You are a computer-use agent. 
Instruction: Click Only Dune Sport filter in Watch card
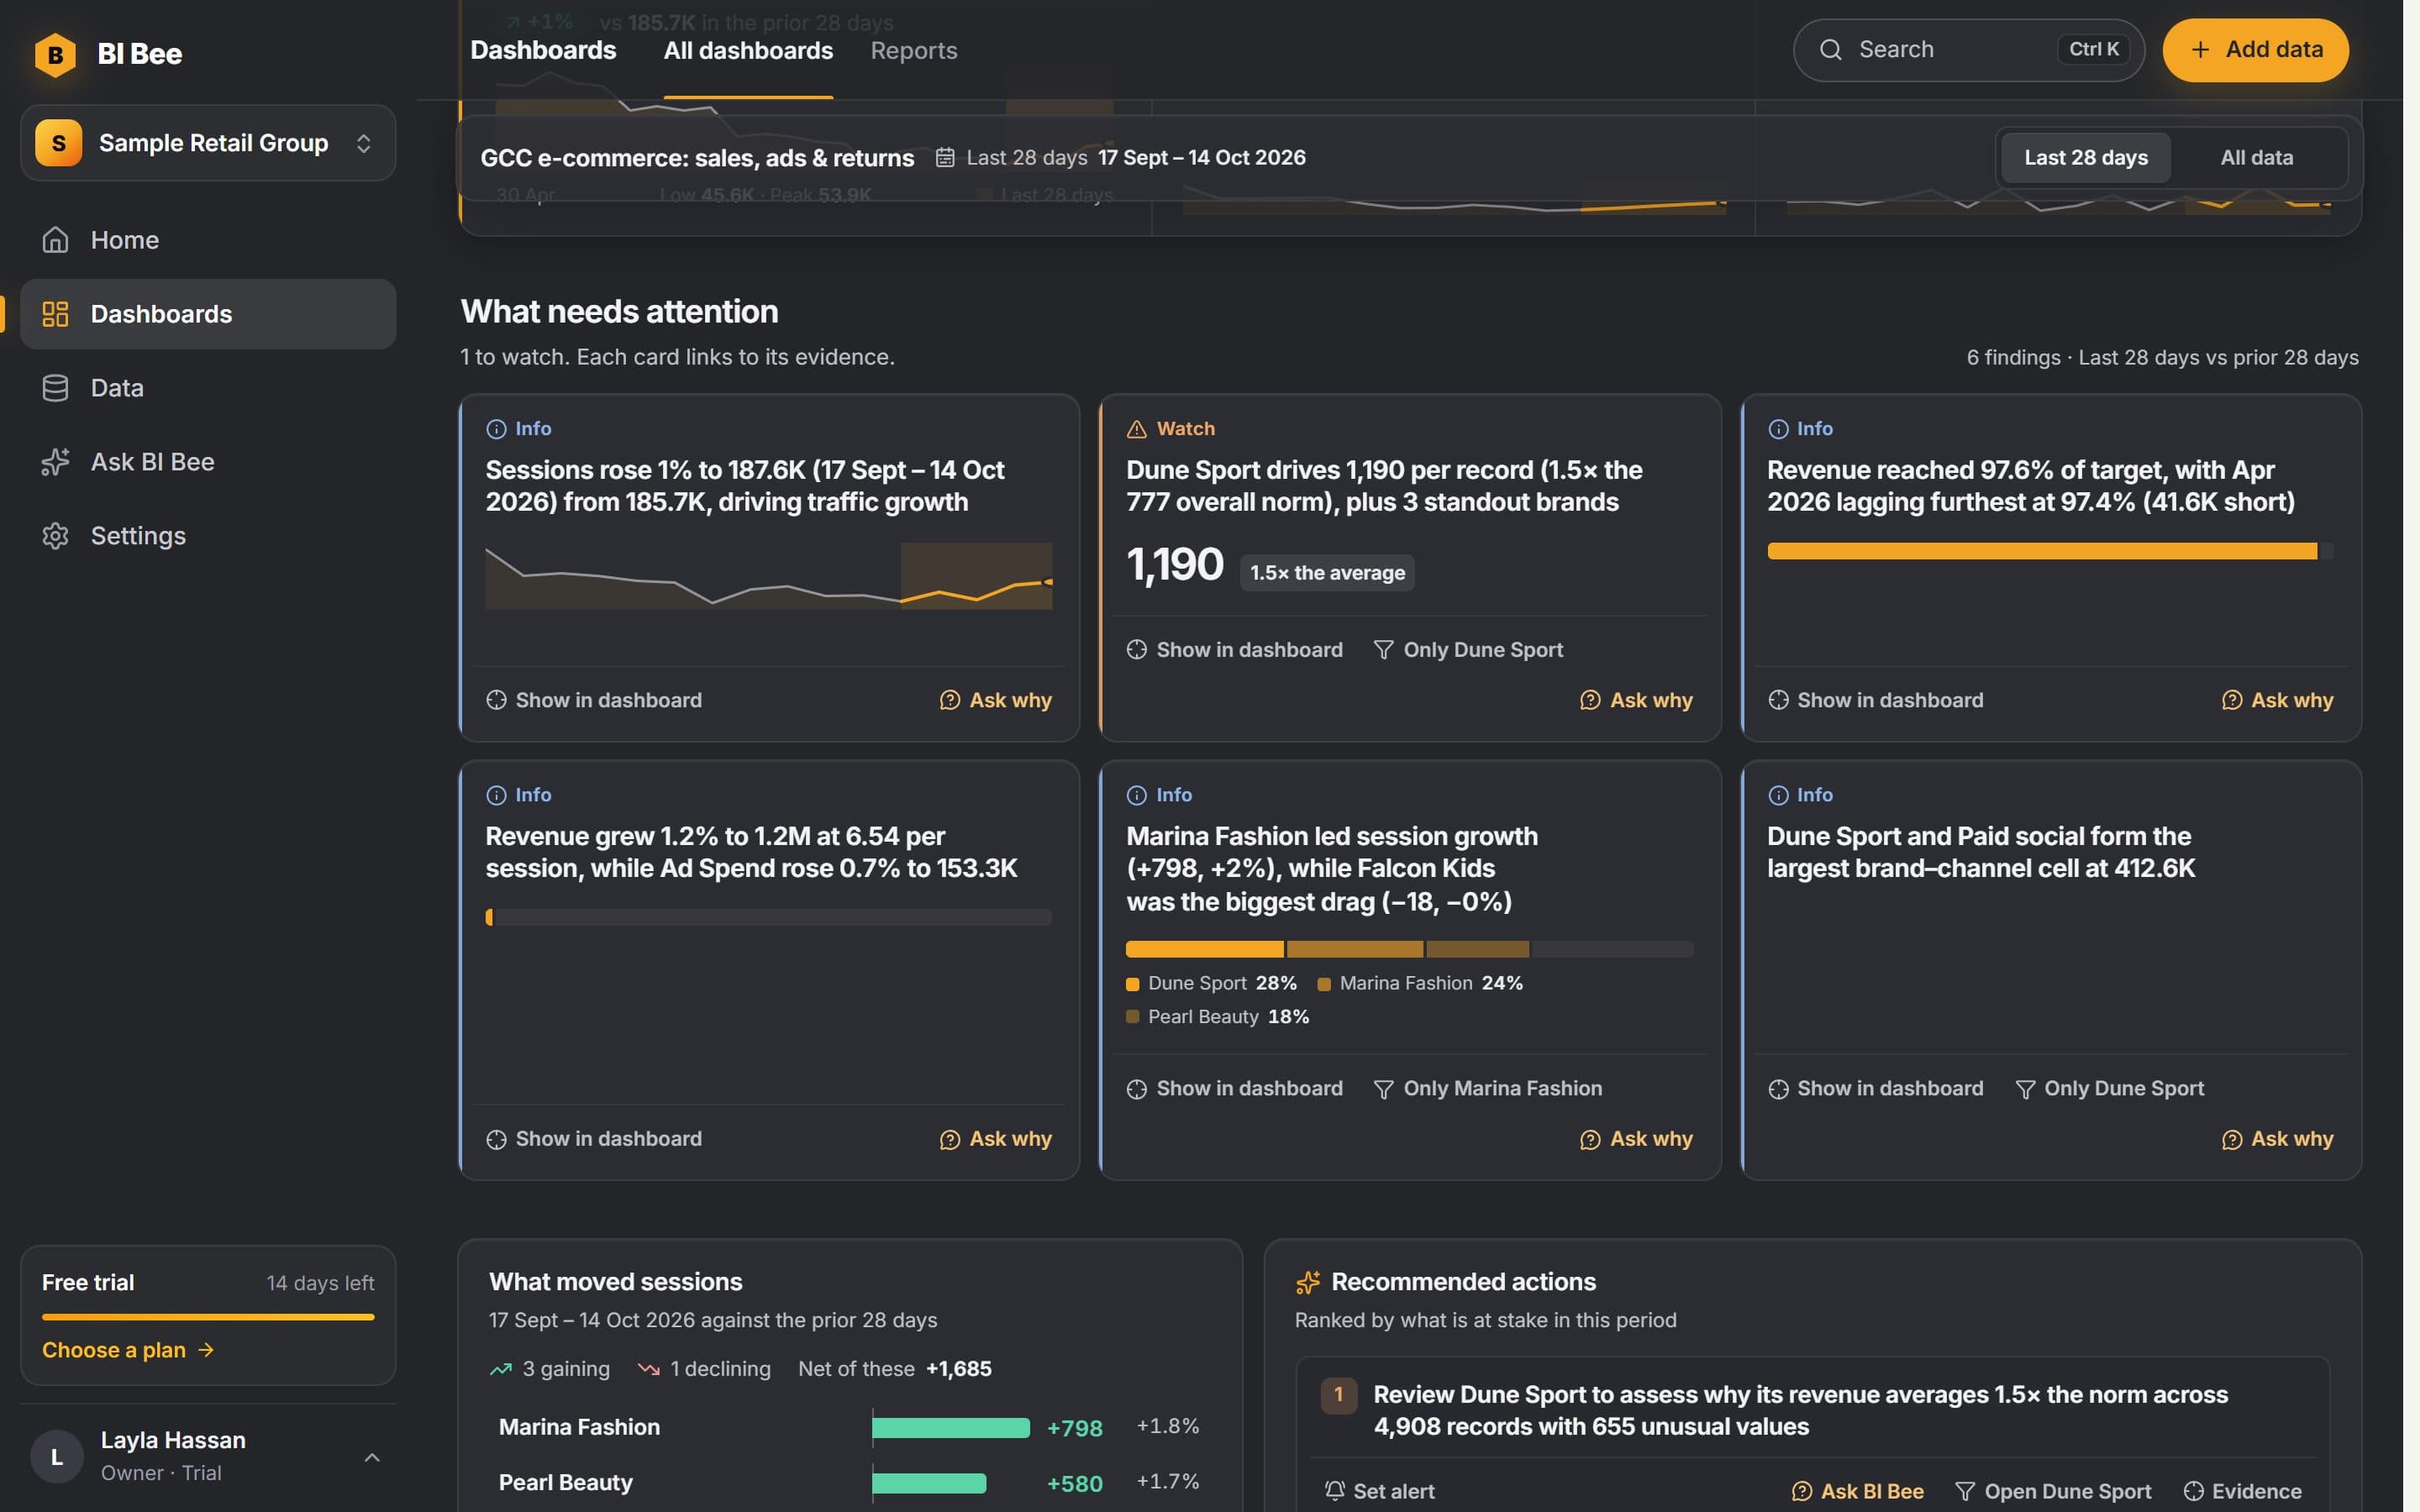click(1468, 650)
